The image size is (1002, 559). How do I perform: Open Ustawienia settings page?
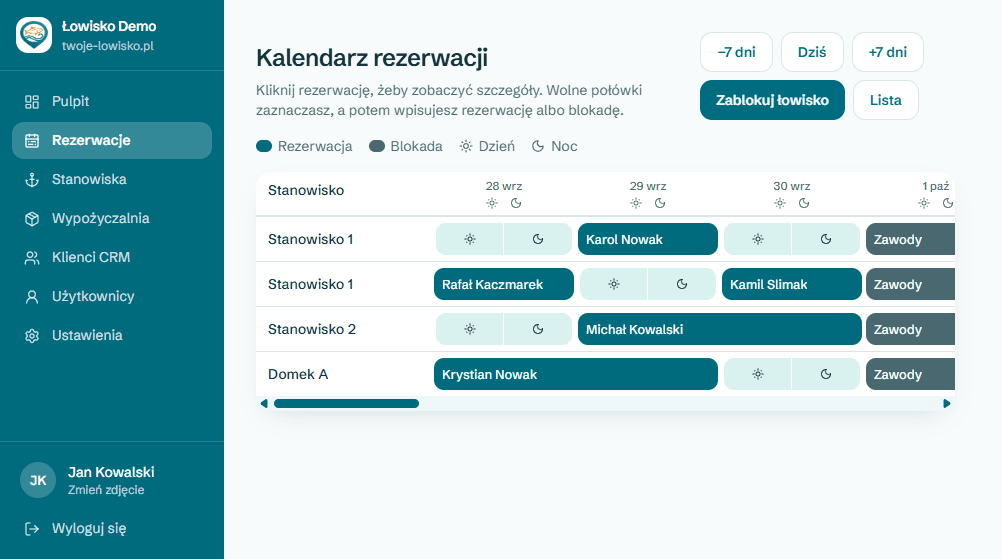coord(112,335)
